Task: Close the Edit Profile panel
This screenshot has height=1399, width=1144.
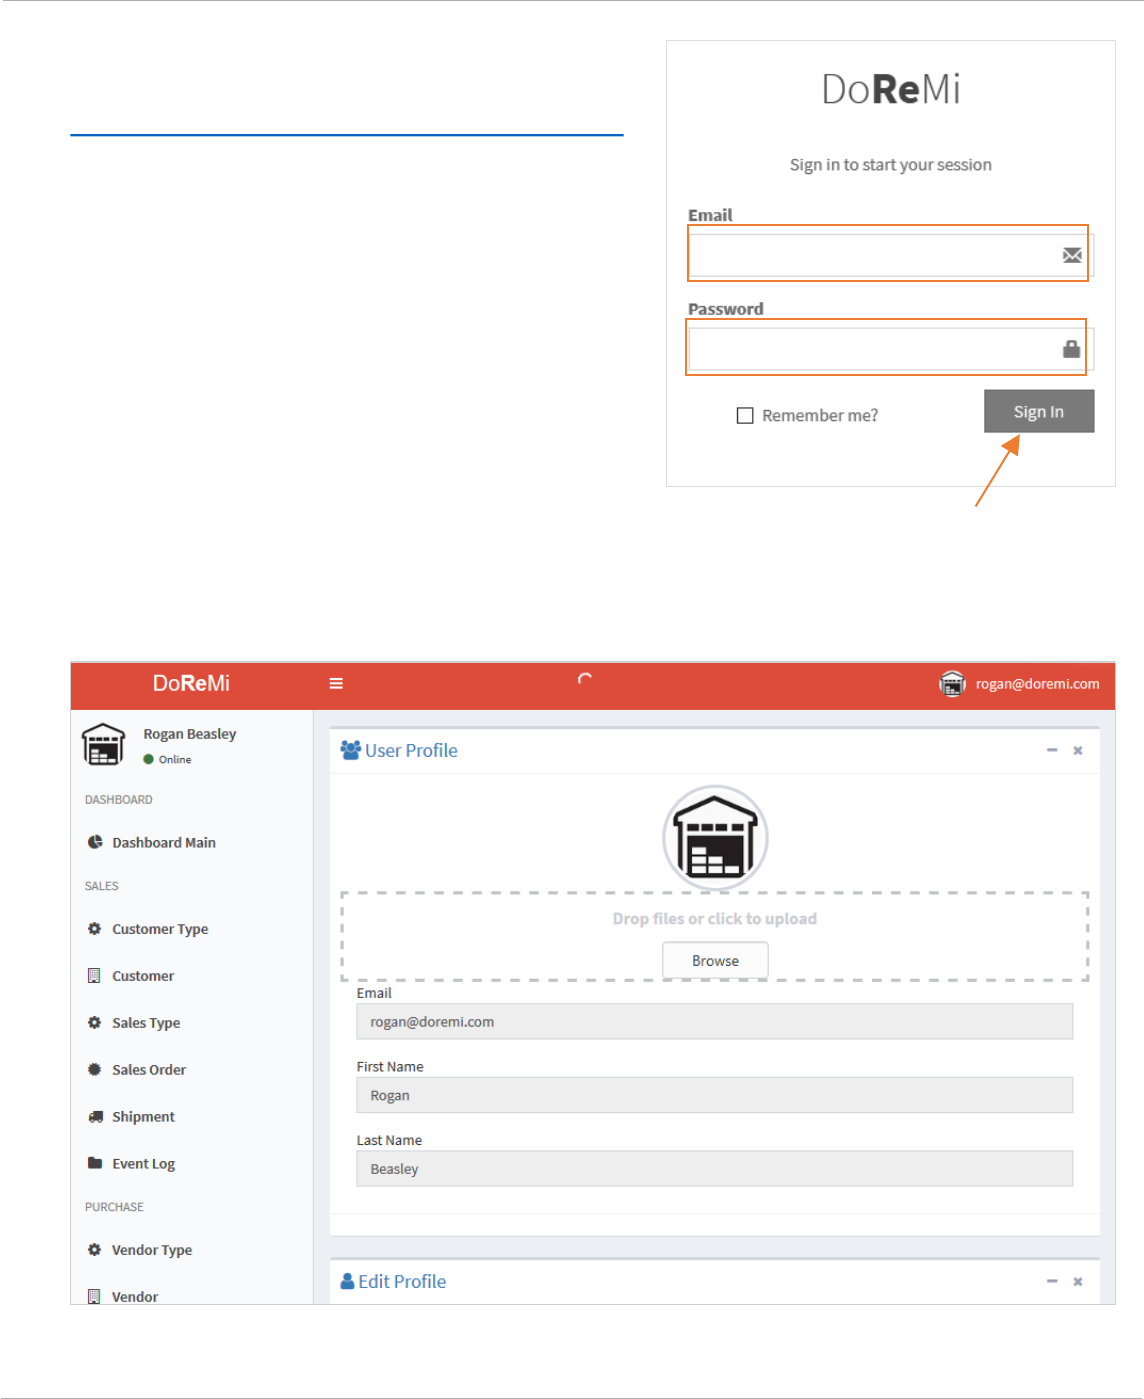Action: point(1078,1281)
